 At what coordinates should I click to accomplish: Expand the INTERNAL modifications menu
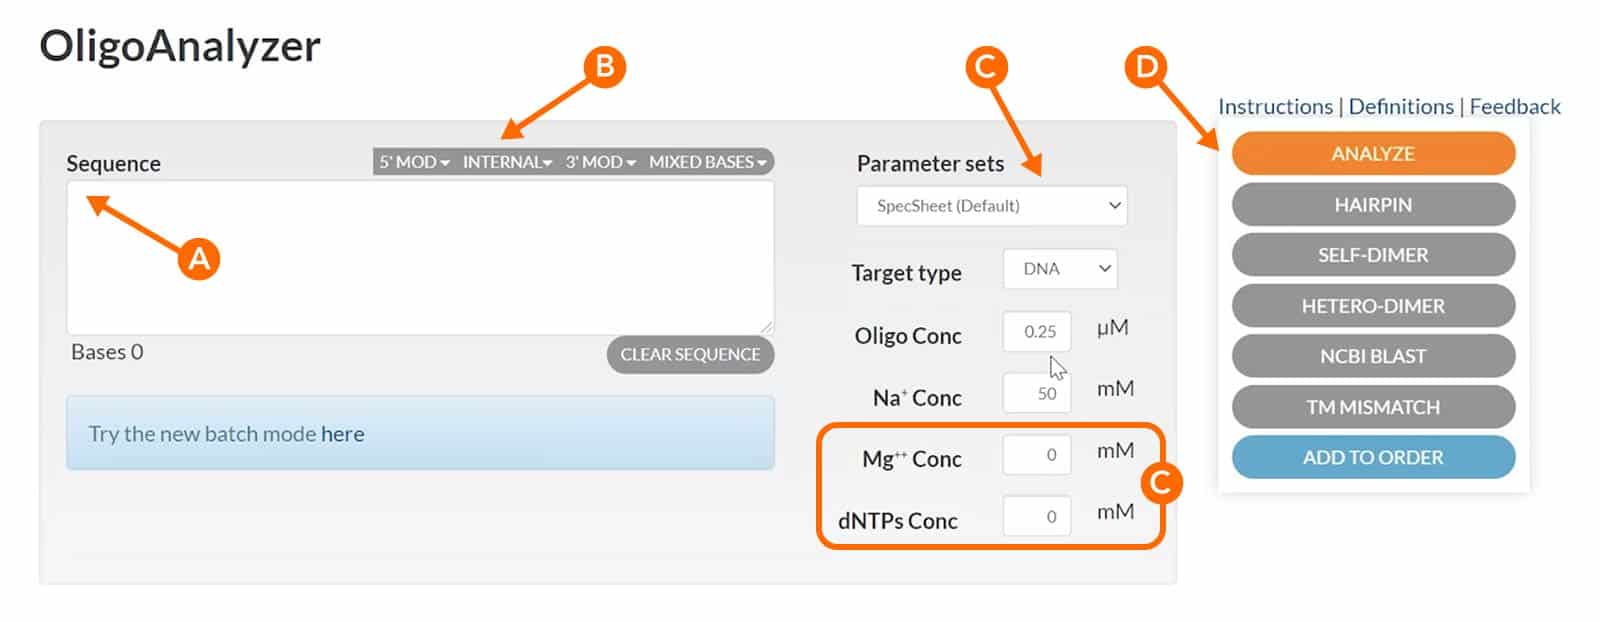pos(507,162)
